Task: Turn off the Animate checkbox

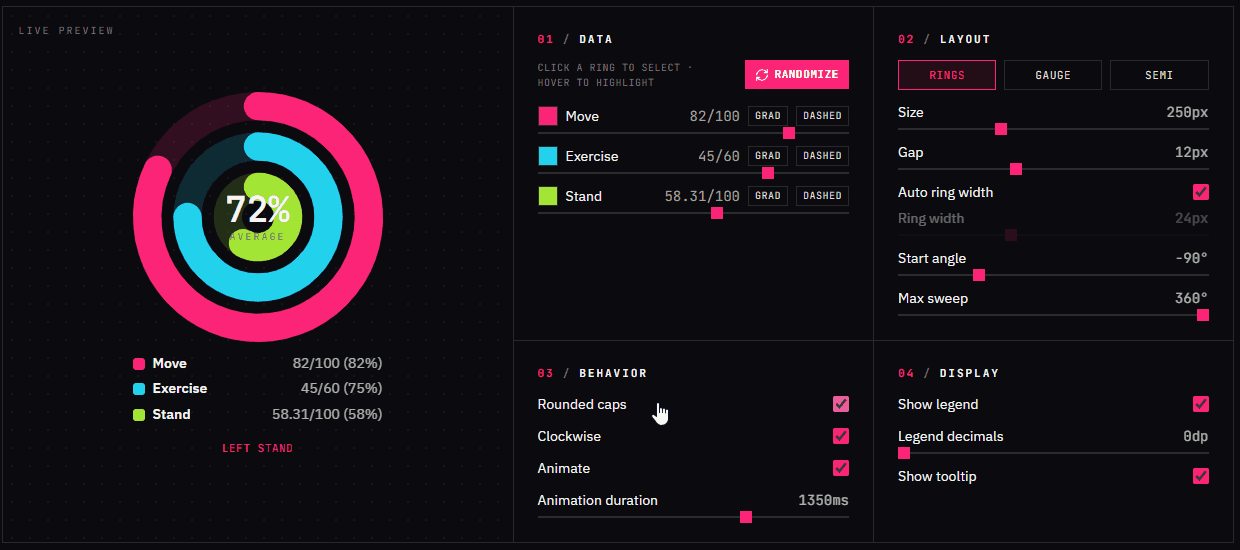Action: (841, 468)
